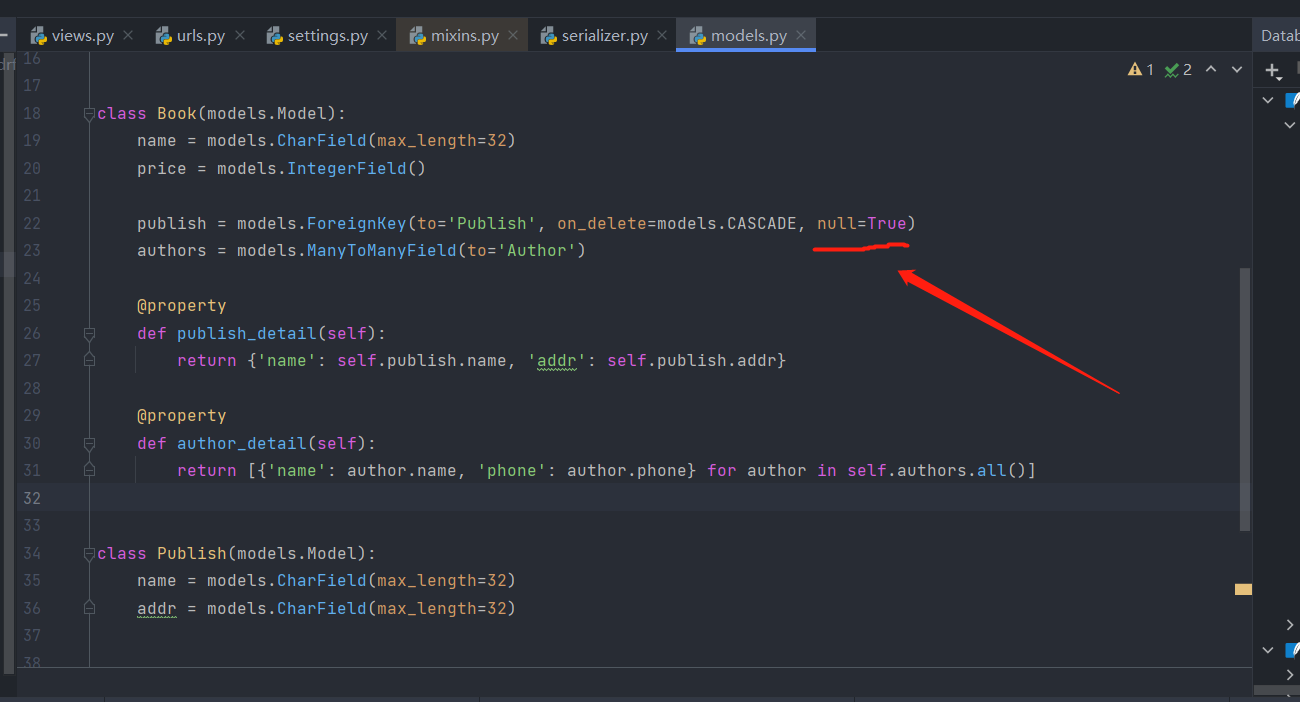Open the warnings indicator showing 1 warning
Image resolution: width=1300 pixels, height=702 pixels.
click(1141, 70)
